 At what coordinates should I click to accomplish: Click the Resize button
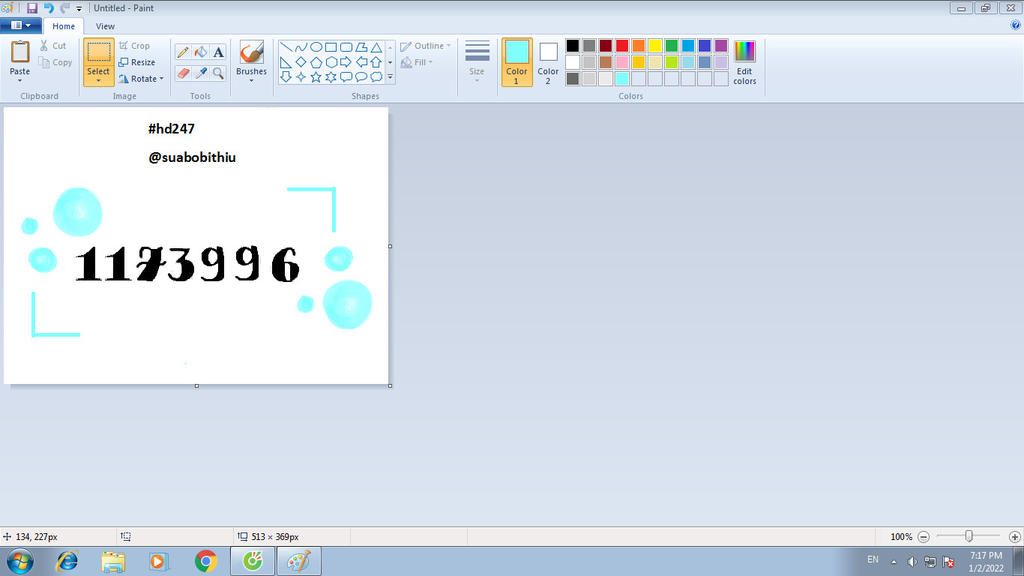(137, 62)
